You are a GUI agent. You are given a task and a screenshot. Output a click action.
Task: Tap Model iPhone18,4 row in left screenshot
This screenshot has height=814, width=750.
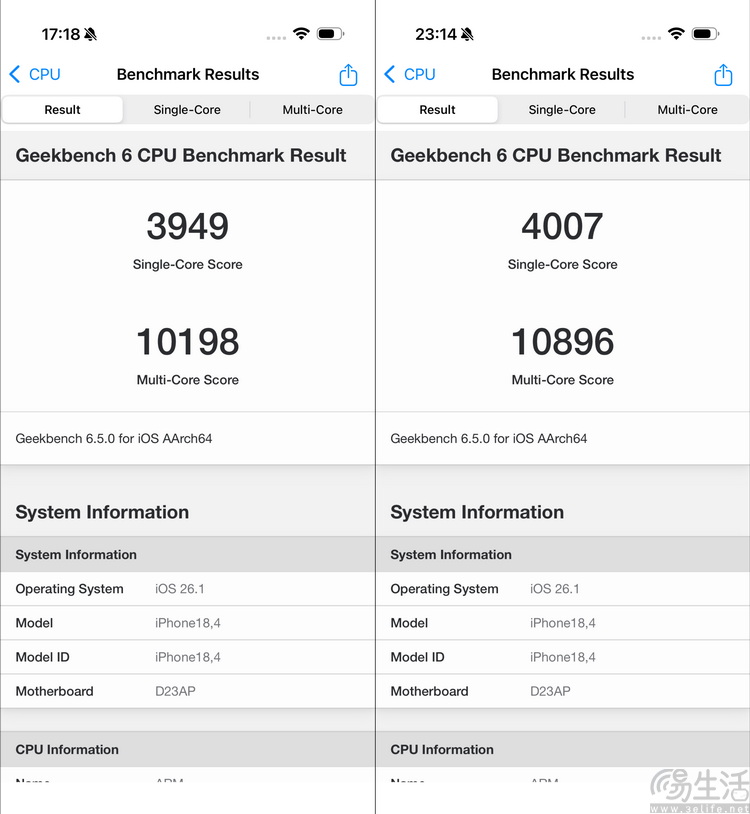187,623
